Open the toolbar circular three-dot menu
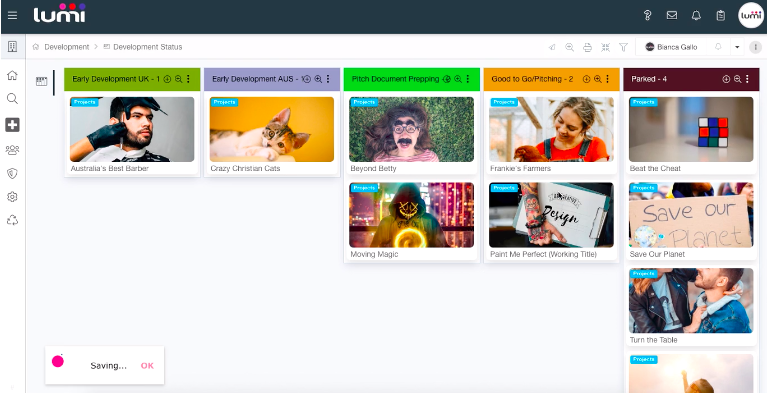768x404 pixels. 755,47
